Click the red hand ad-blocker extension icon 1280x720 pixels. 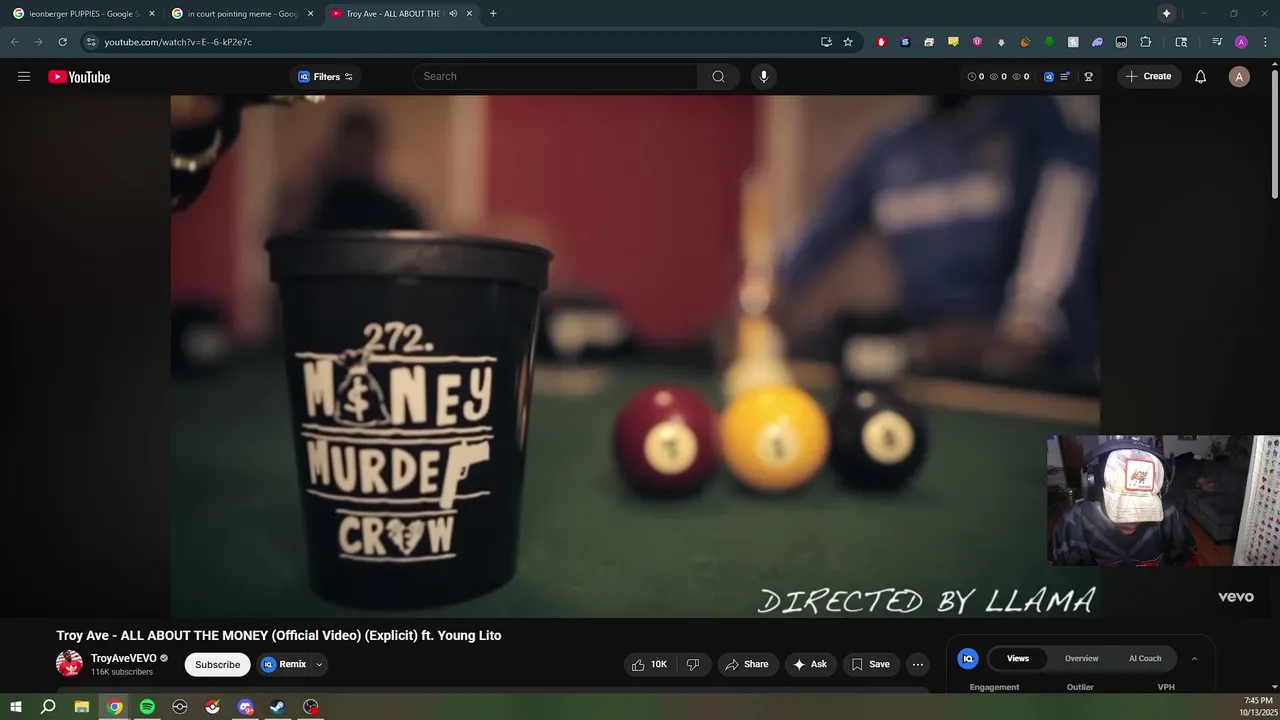[x=881, y=42]
